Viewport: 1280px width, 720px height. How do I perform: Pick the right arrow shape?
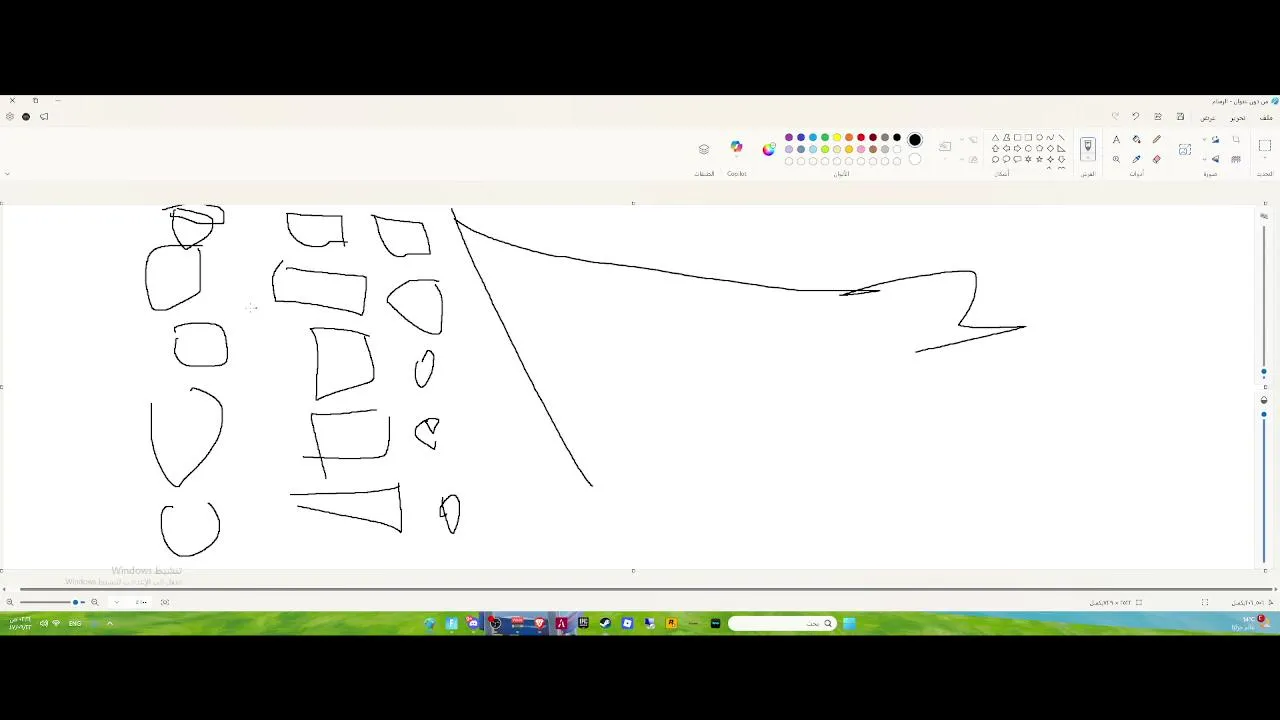click(x=1018, y=148)
